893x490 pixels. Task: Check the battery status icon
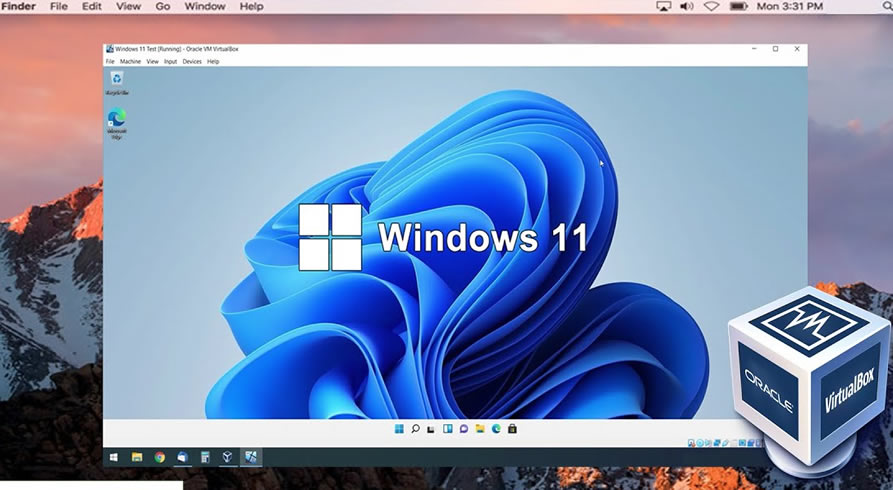(739, 6)
